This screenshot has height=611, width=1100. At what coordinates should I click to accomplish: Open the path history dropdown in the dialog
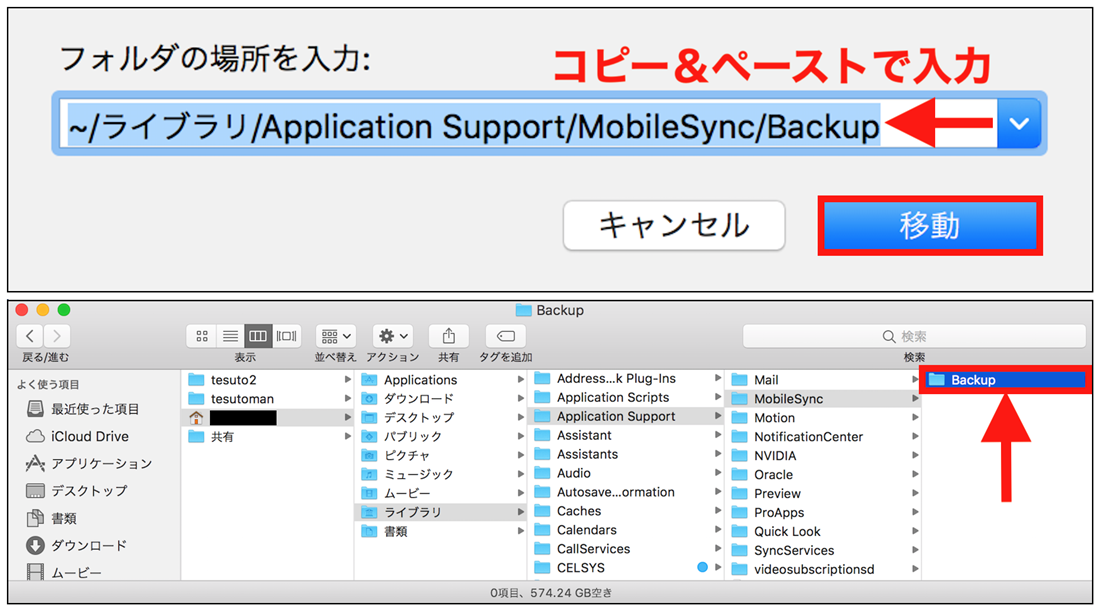coord(1018,123)
